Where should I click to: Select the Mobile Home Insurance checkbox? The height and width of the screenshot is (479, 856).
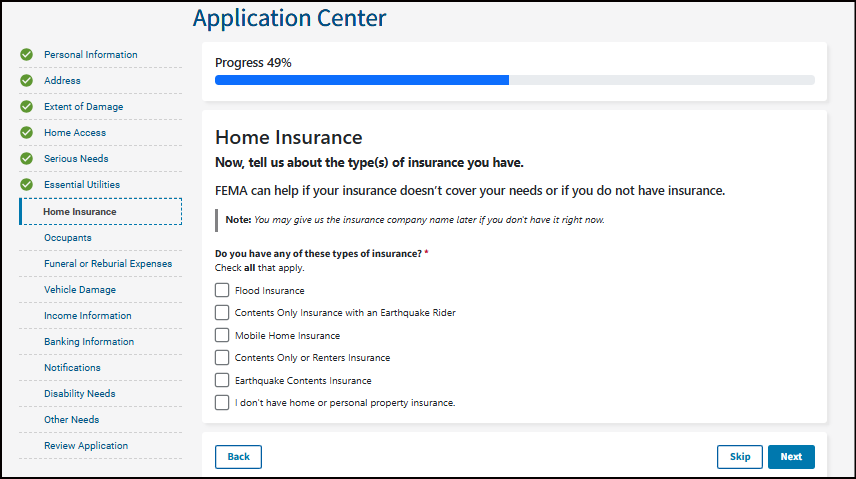click(x=222, y=336)
